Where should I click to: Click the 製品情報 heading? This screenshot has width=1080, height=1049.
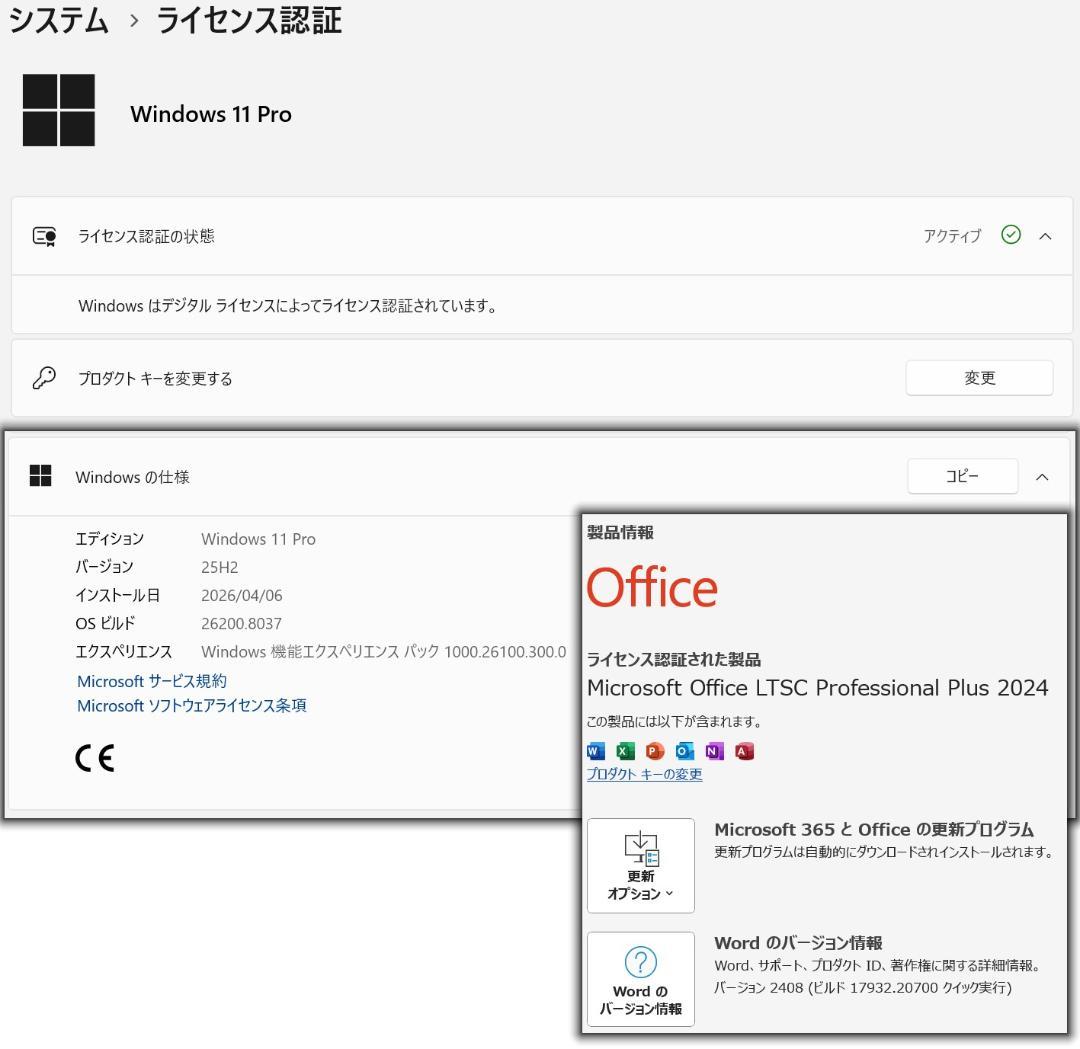[x=620, y=532]
